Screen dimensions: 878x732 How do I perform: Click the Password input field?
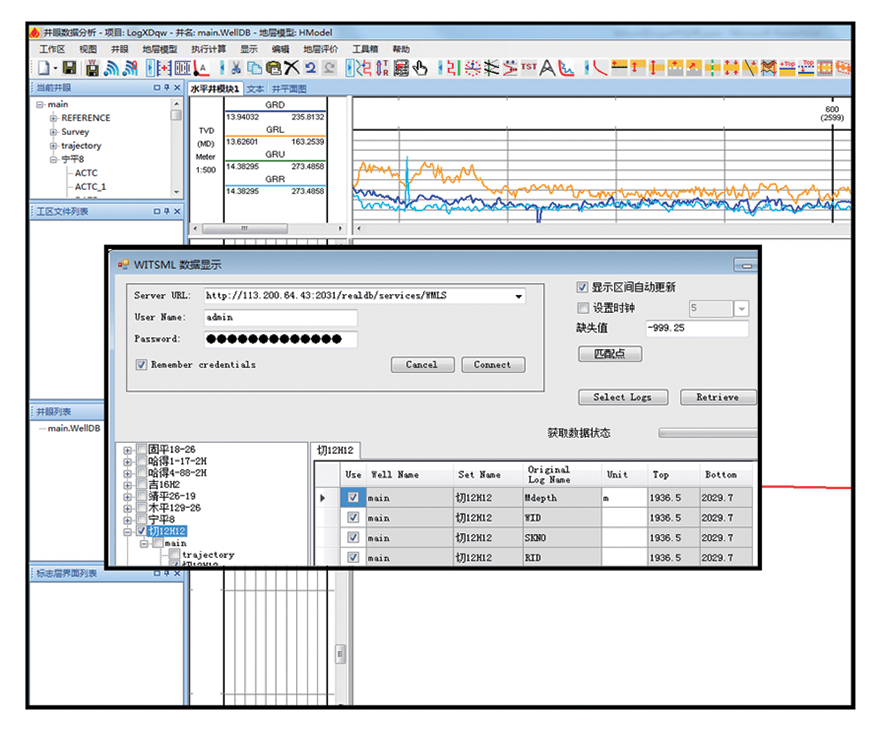(x=280, y=339)
